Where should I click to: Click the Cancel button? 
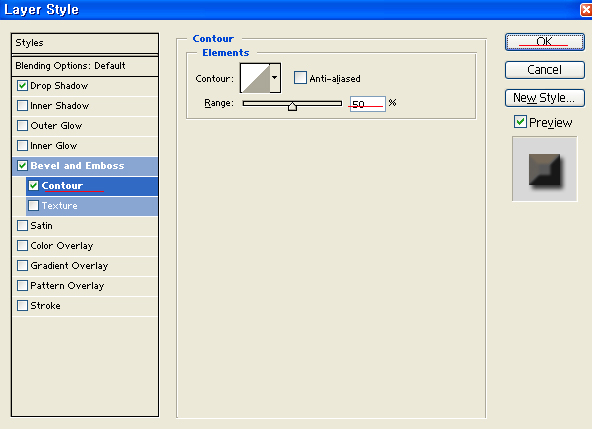[x=544, y=70]
